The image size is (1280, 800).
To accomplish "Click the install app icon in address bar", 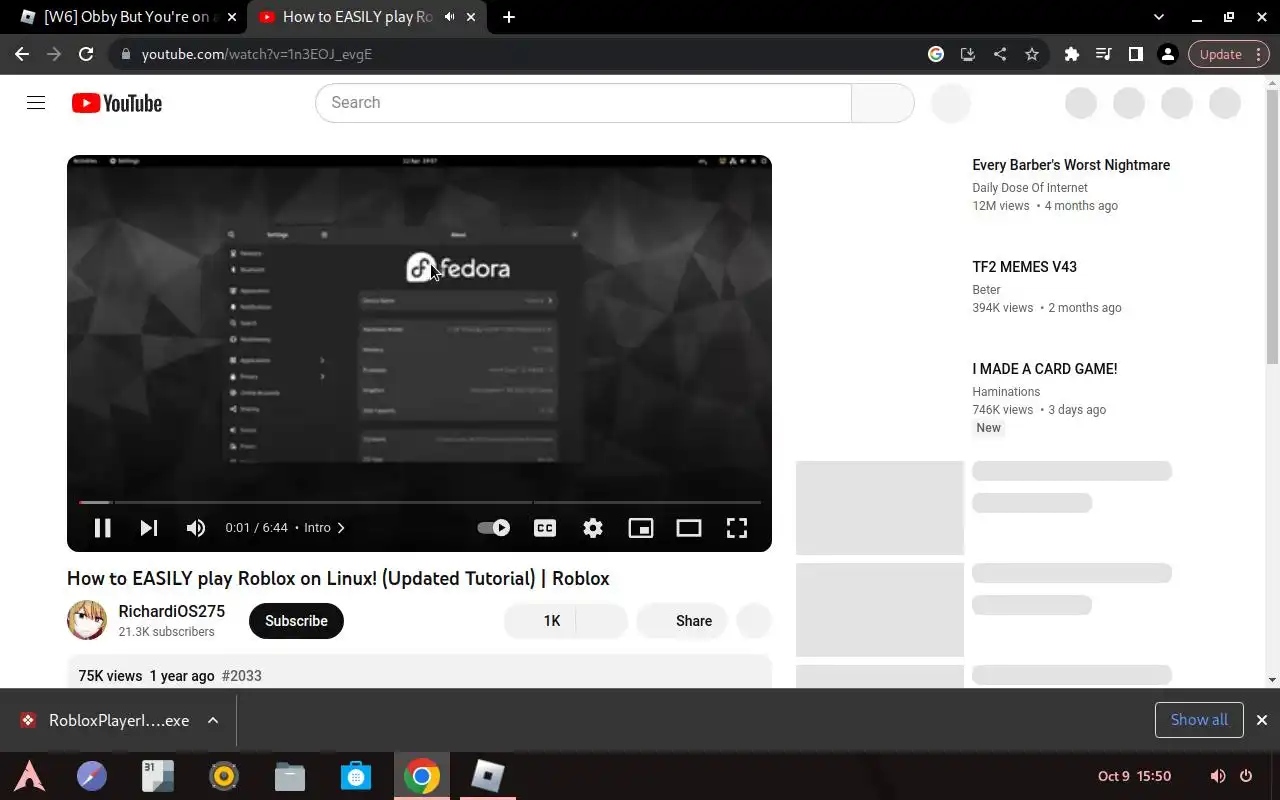I will tap(968, 54).
